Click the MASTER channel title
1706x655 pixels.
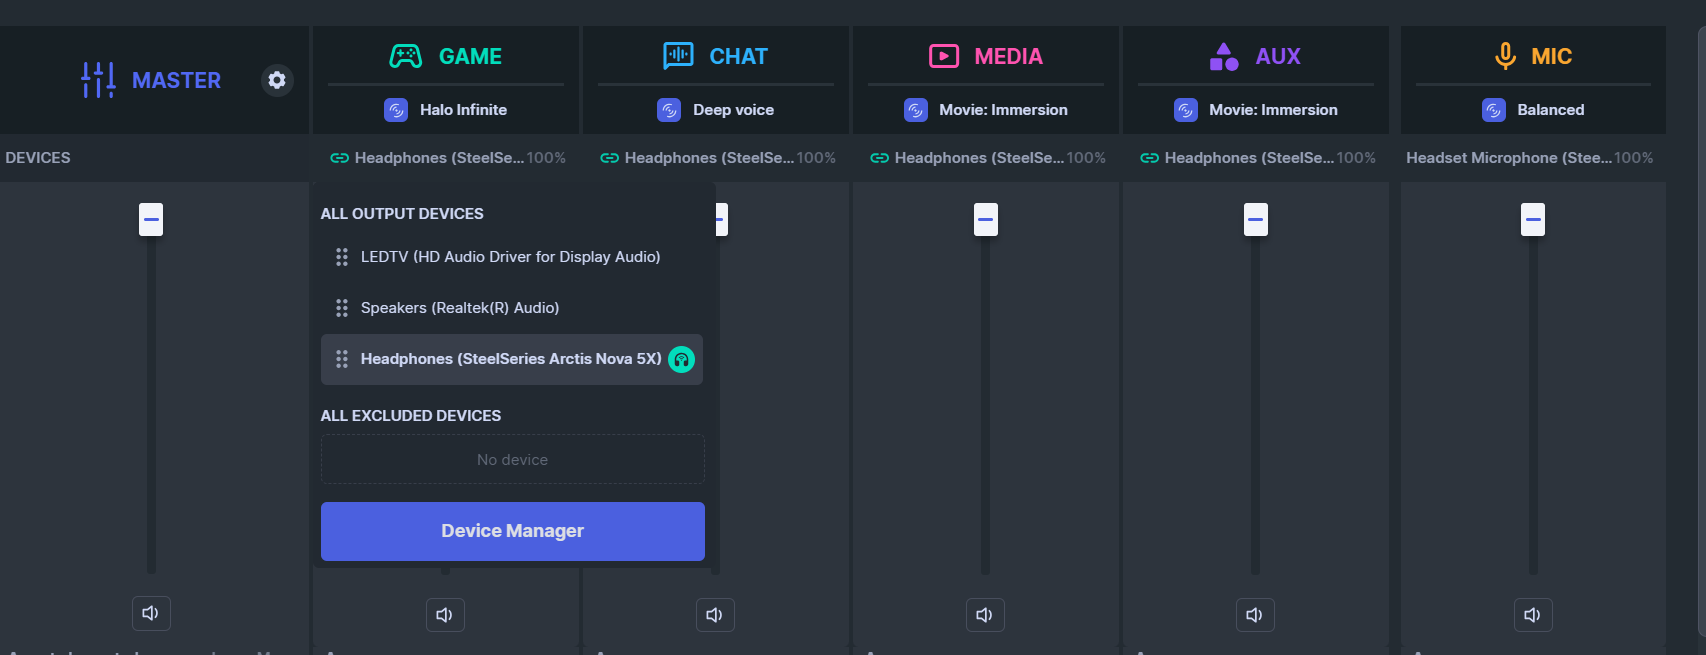coord(176,80)
